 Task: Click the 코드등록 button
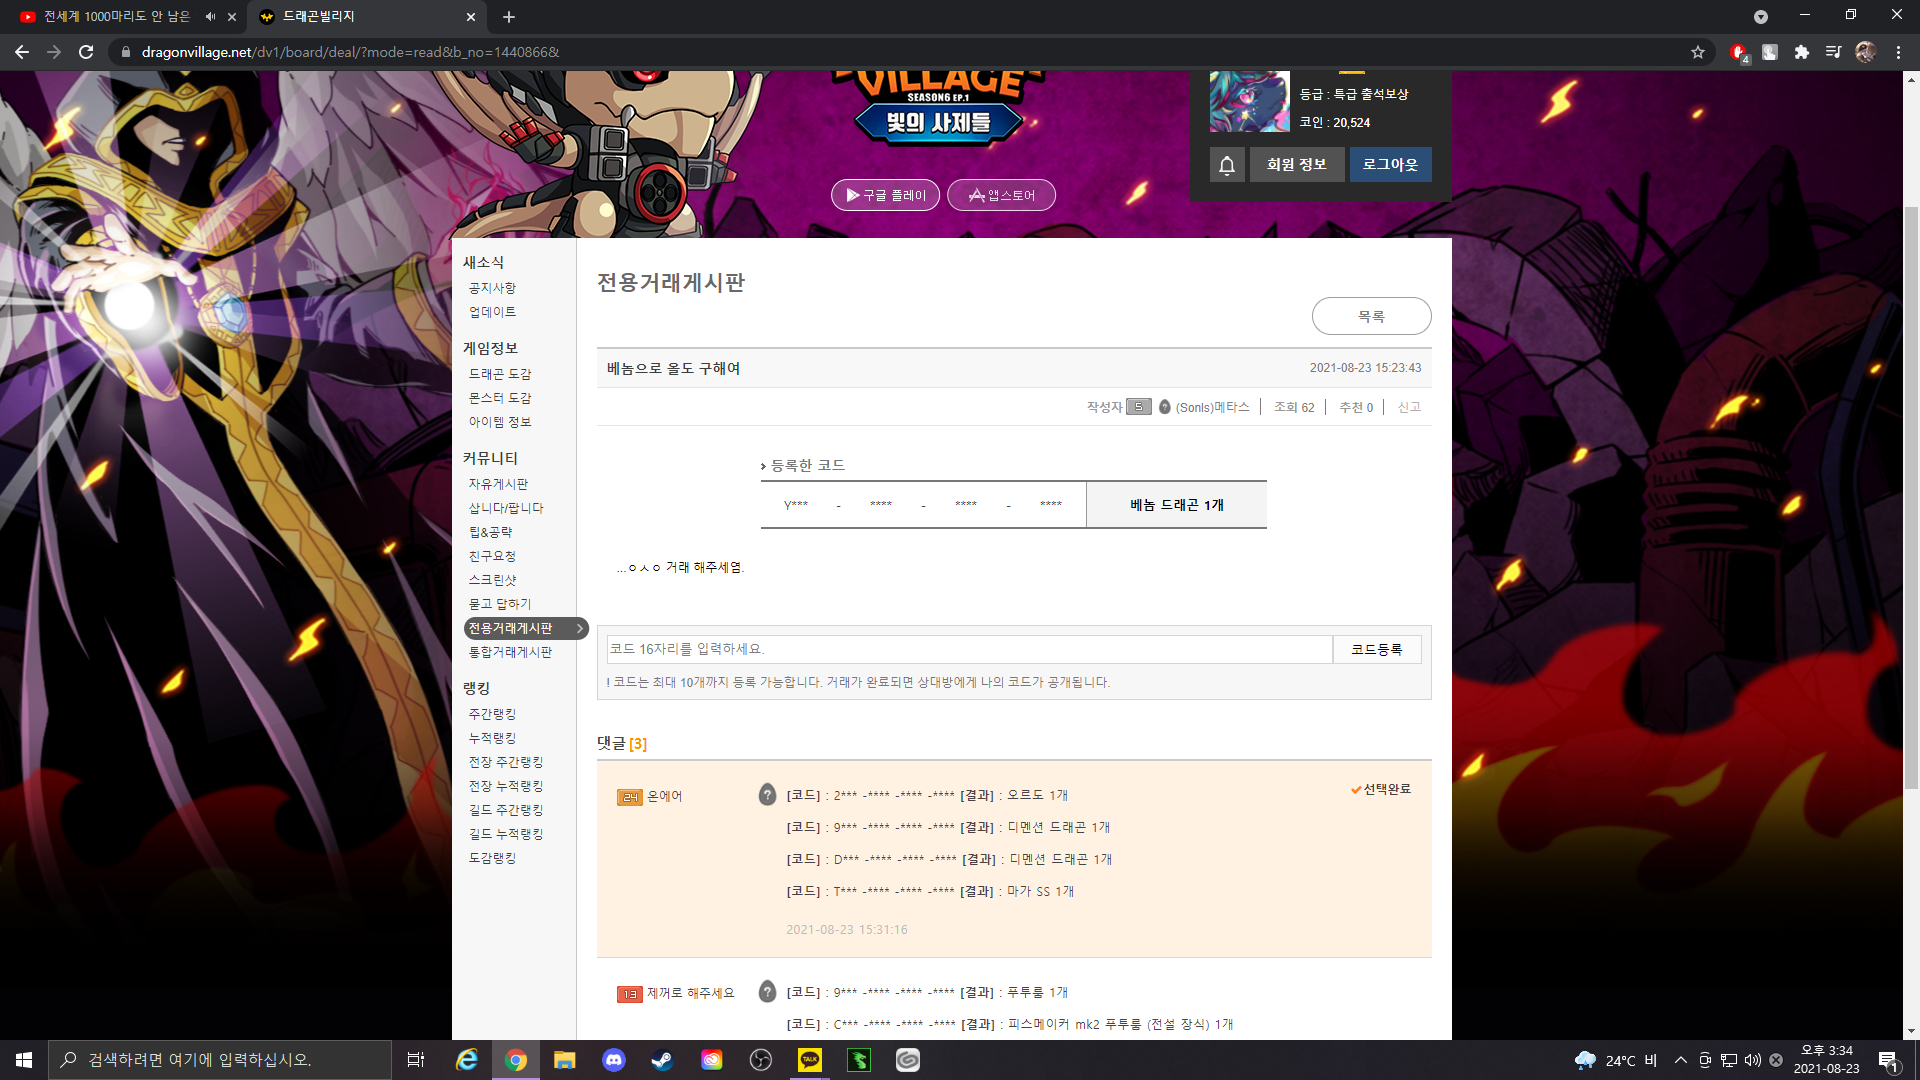pos(1377,649)
